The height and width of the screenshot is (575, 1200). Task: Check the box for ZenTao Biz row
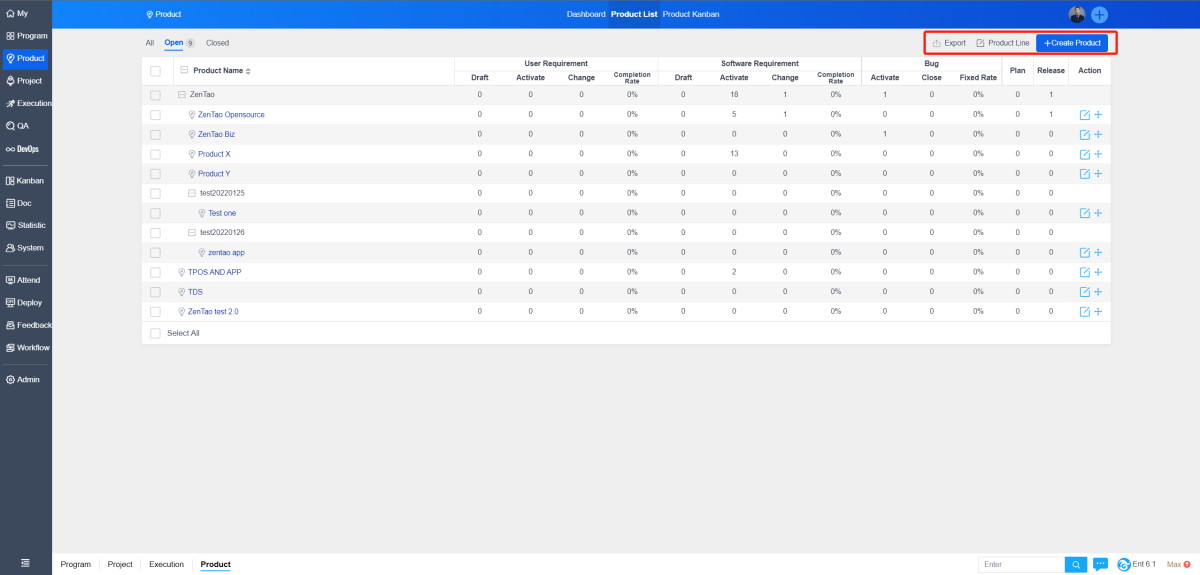(x=155, y=134)
